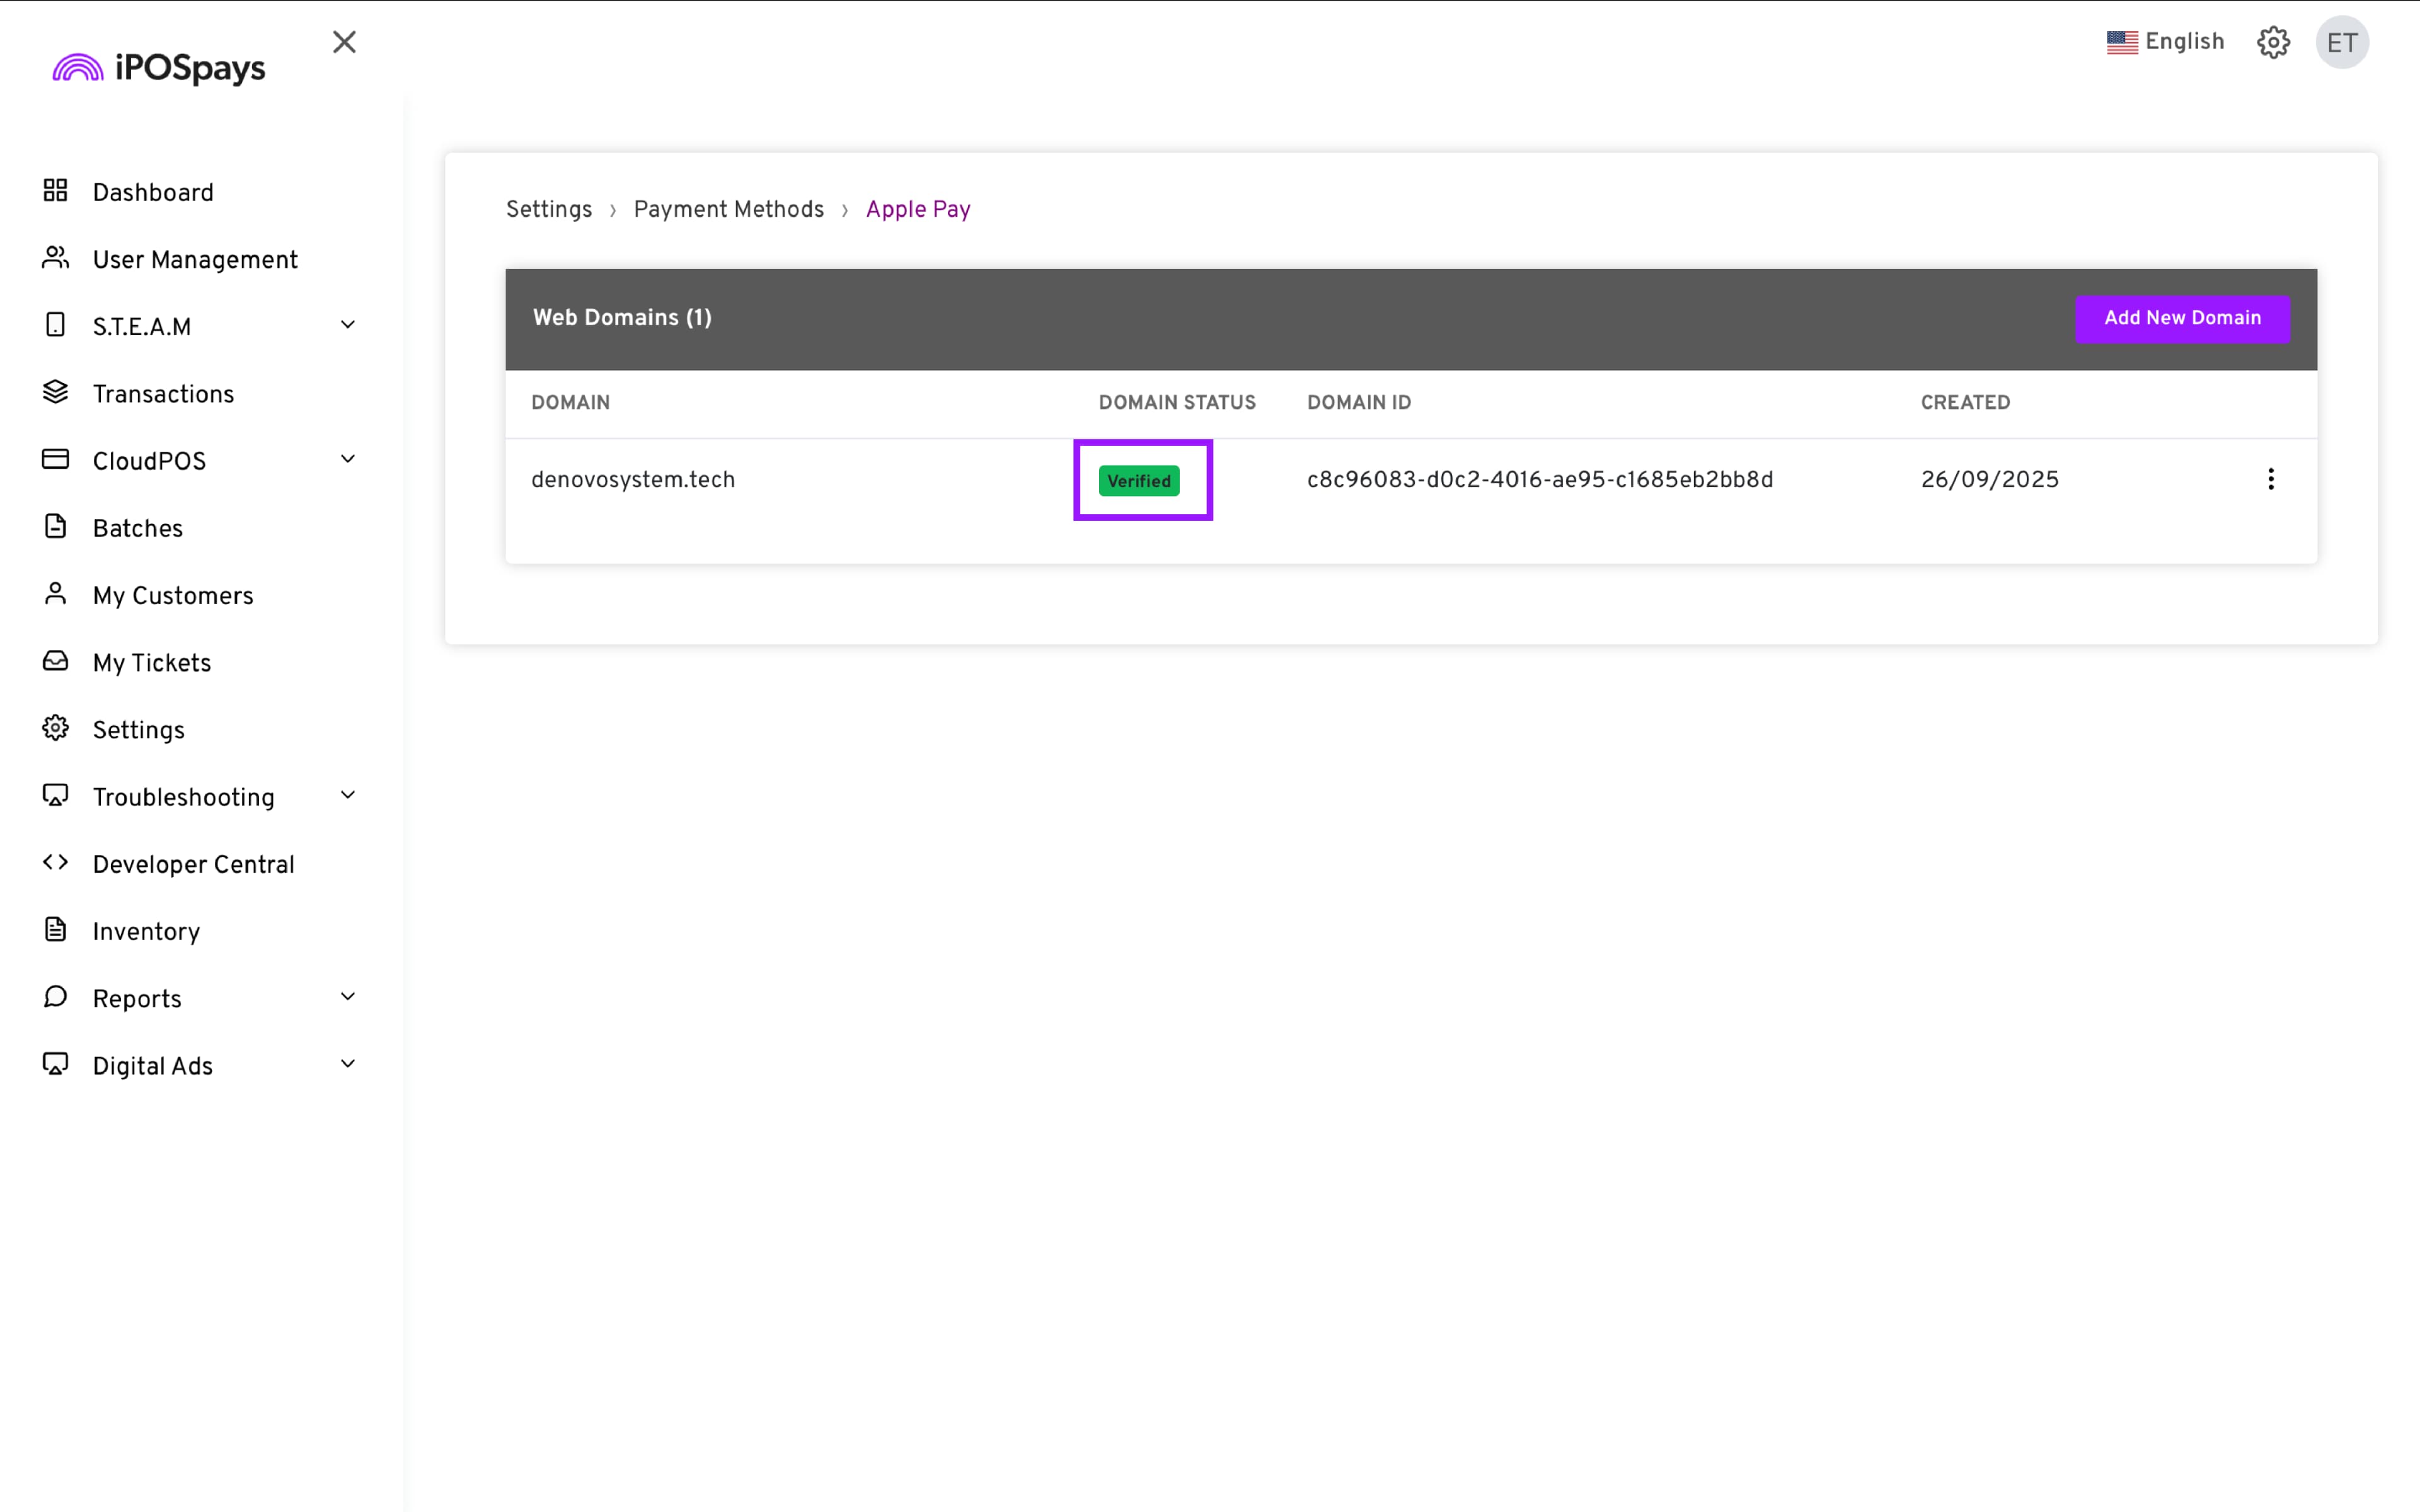Click the green Verified status badge

tap(1138, 481)
